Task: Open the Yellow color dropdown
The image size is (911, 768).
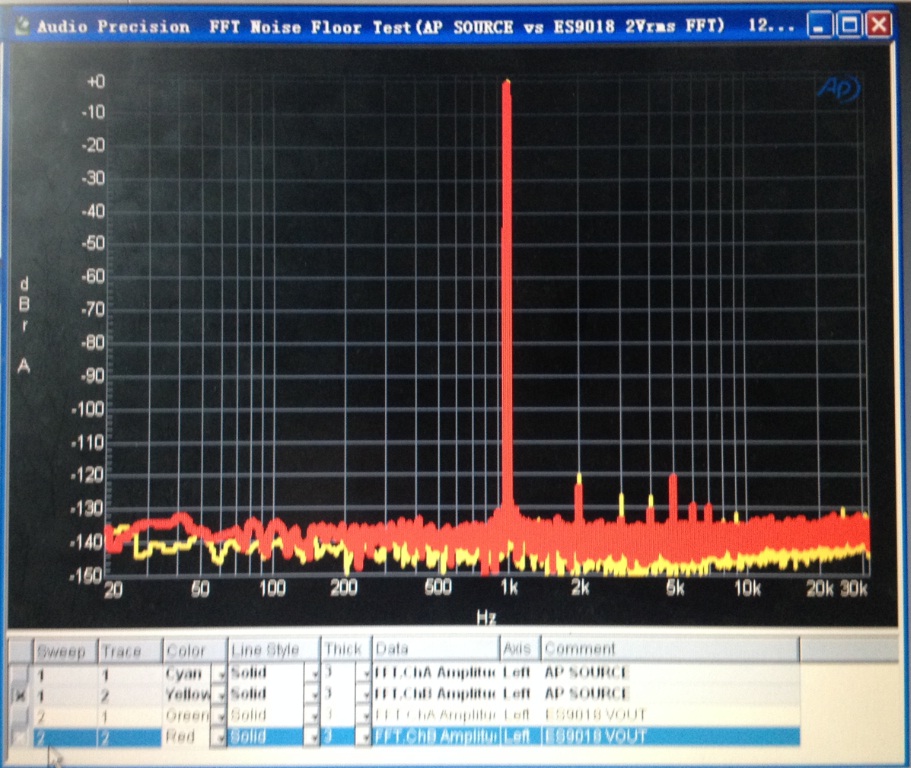Action: tap(218, 695)
